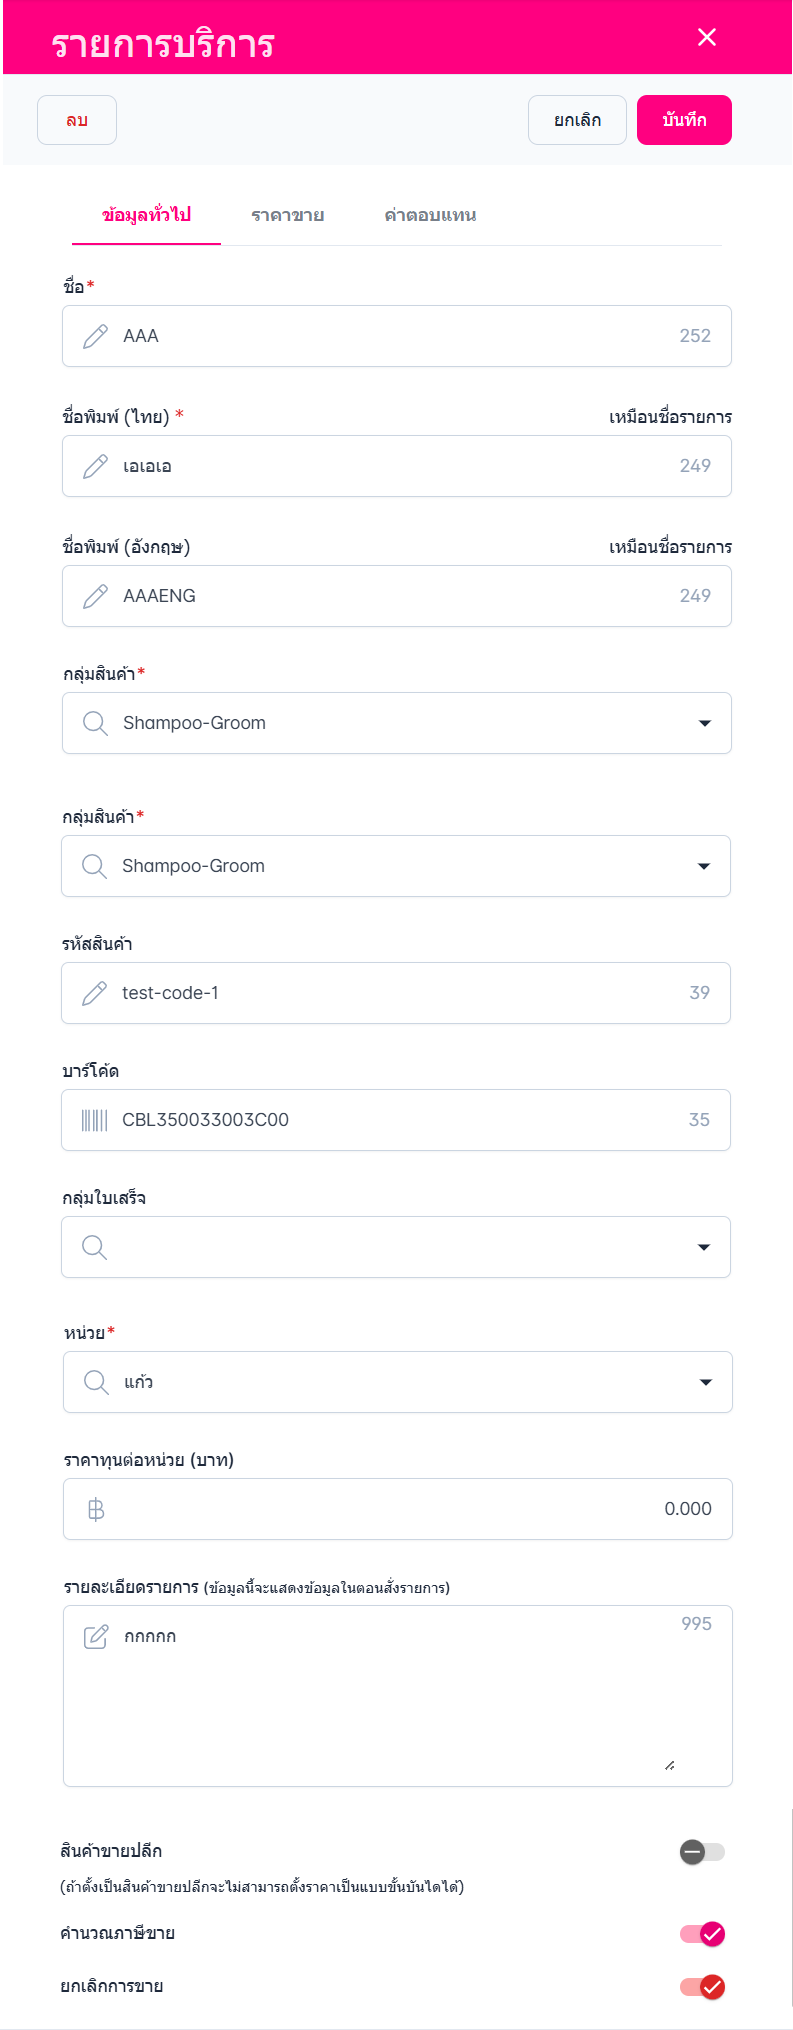Click the pencil icon beside เอเอเอ
The width and height of the screenshot is (793, 2030).
(x=95, y=466)
